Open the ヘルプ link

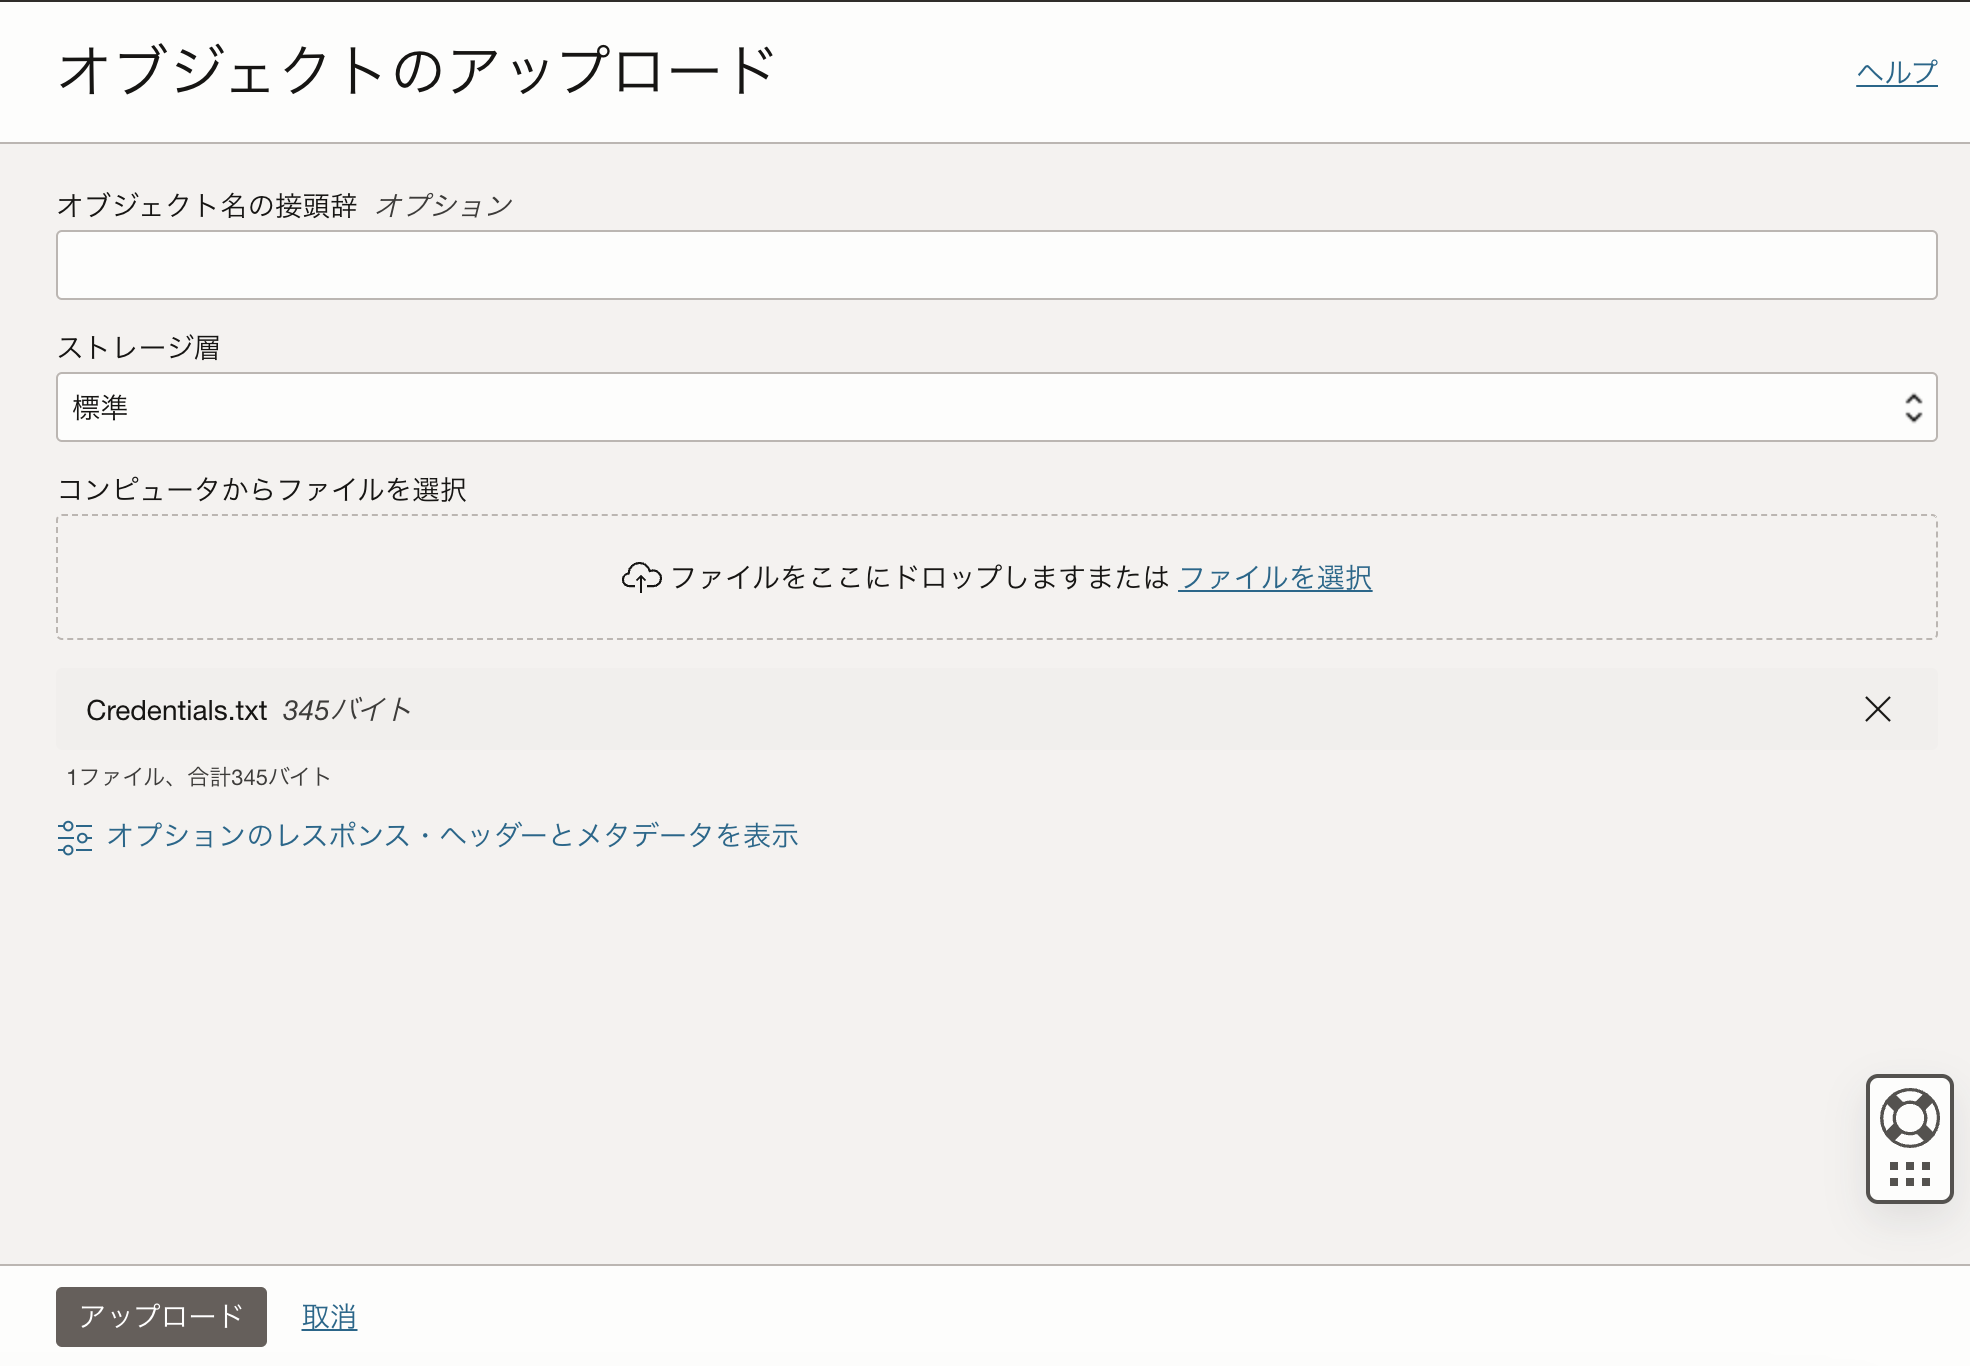coord(1896,72)
